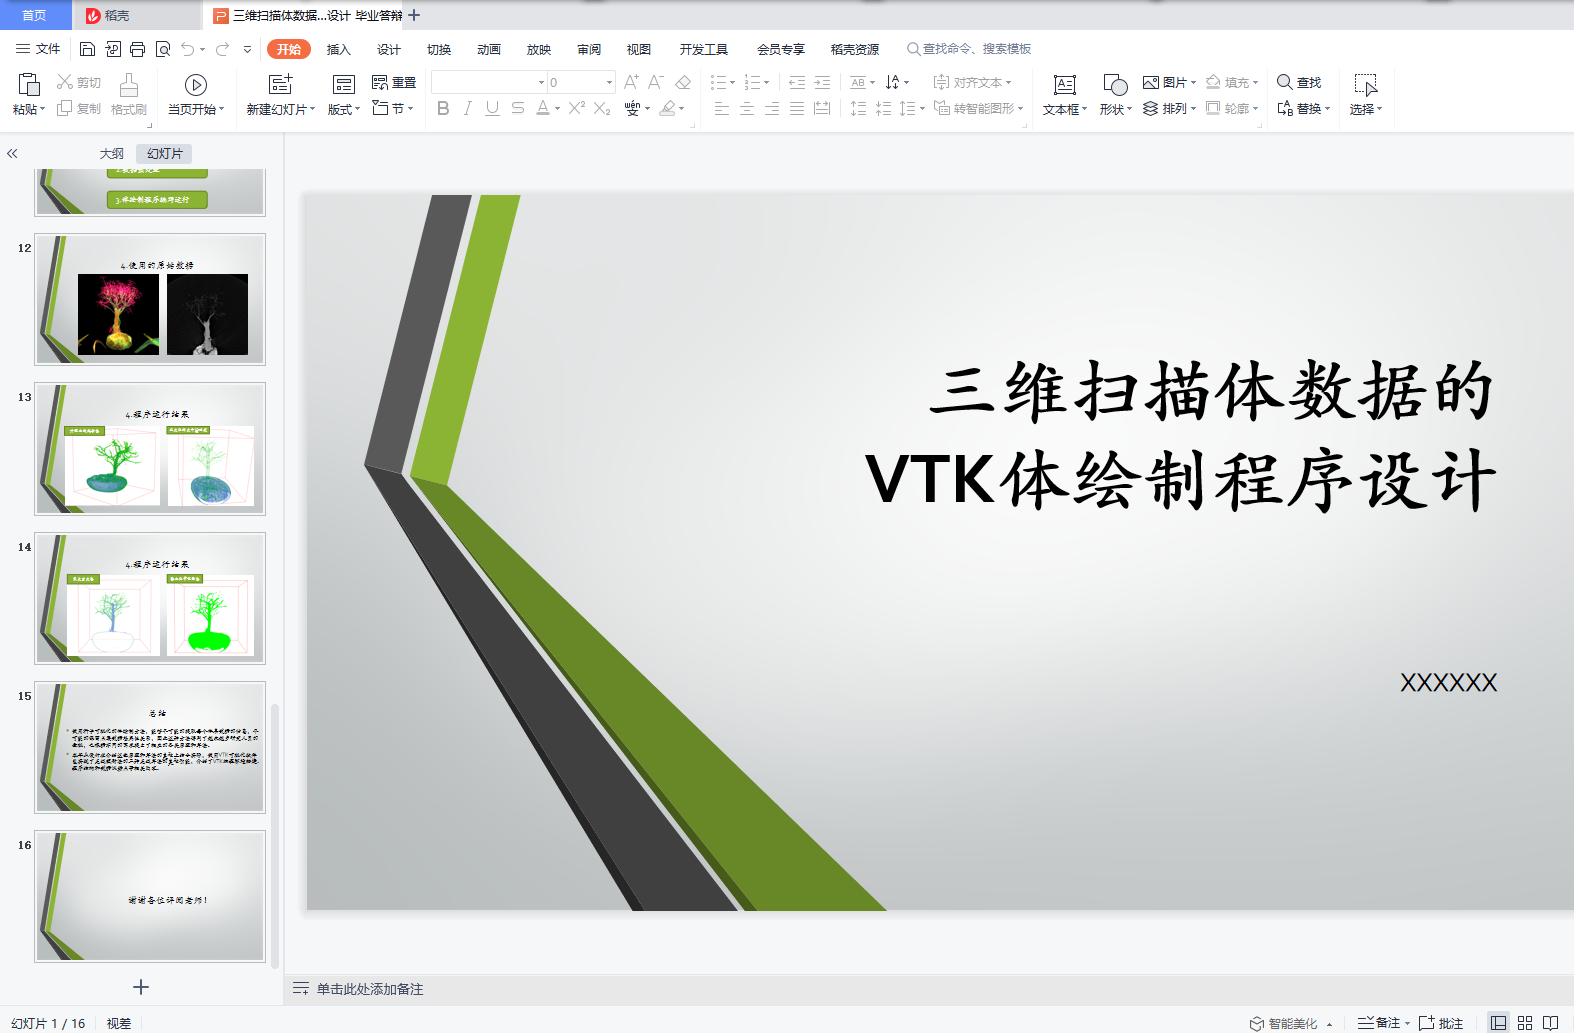Click the Reset (重置) slide button
This screenshot has width=1574, height=1033.
(x=394, y=83)
